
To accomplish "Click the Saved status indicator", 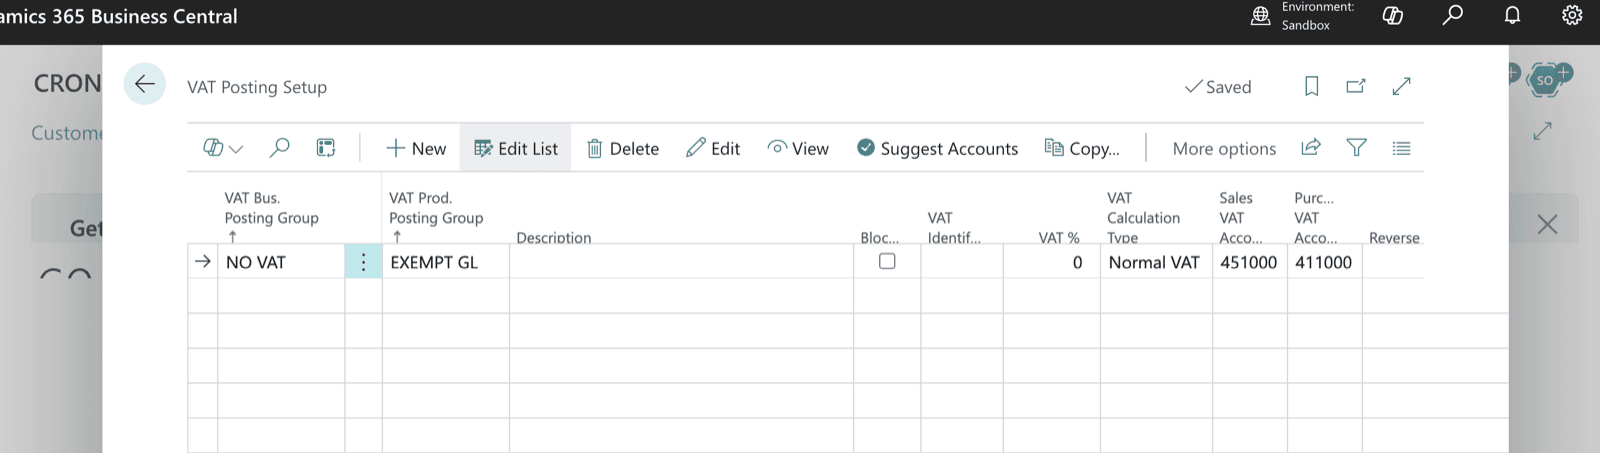I will [x=1218, y=87].
